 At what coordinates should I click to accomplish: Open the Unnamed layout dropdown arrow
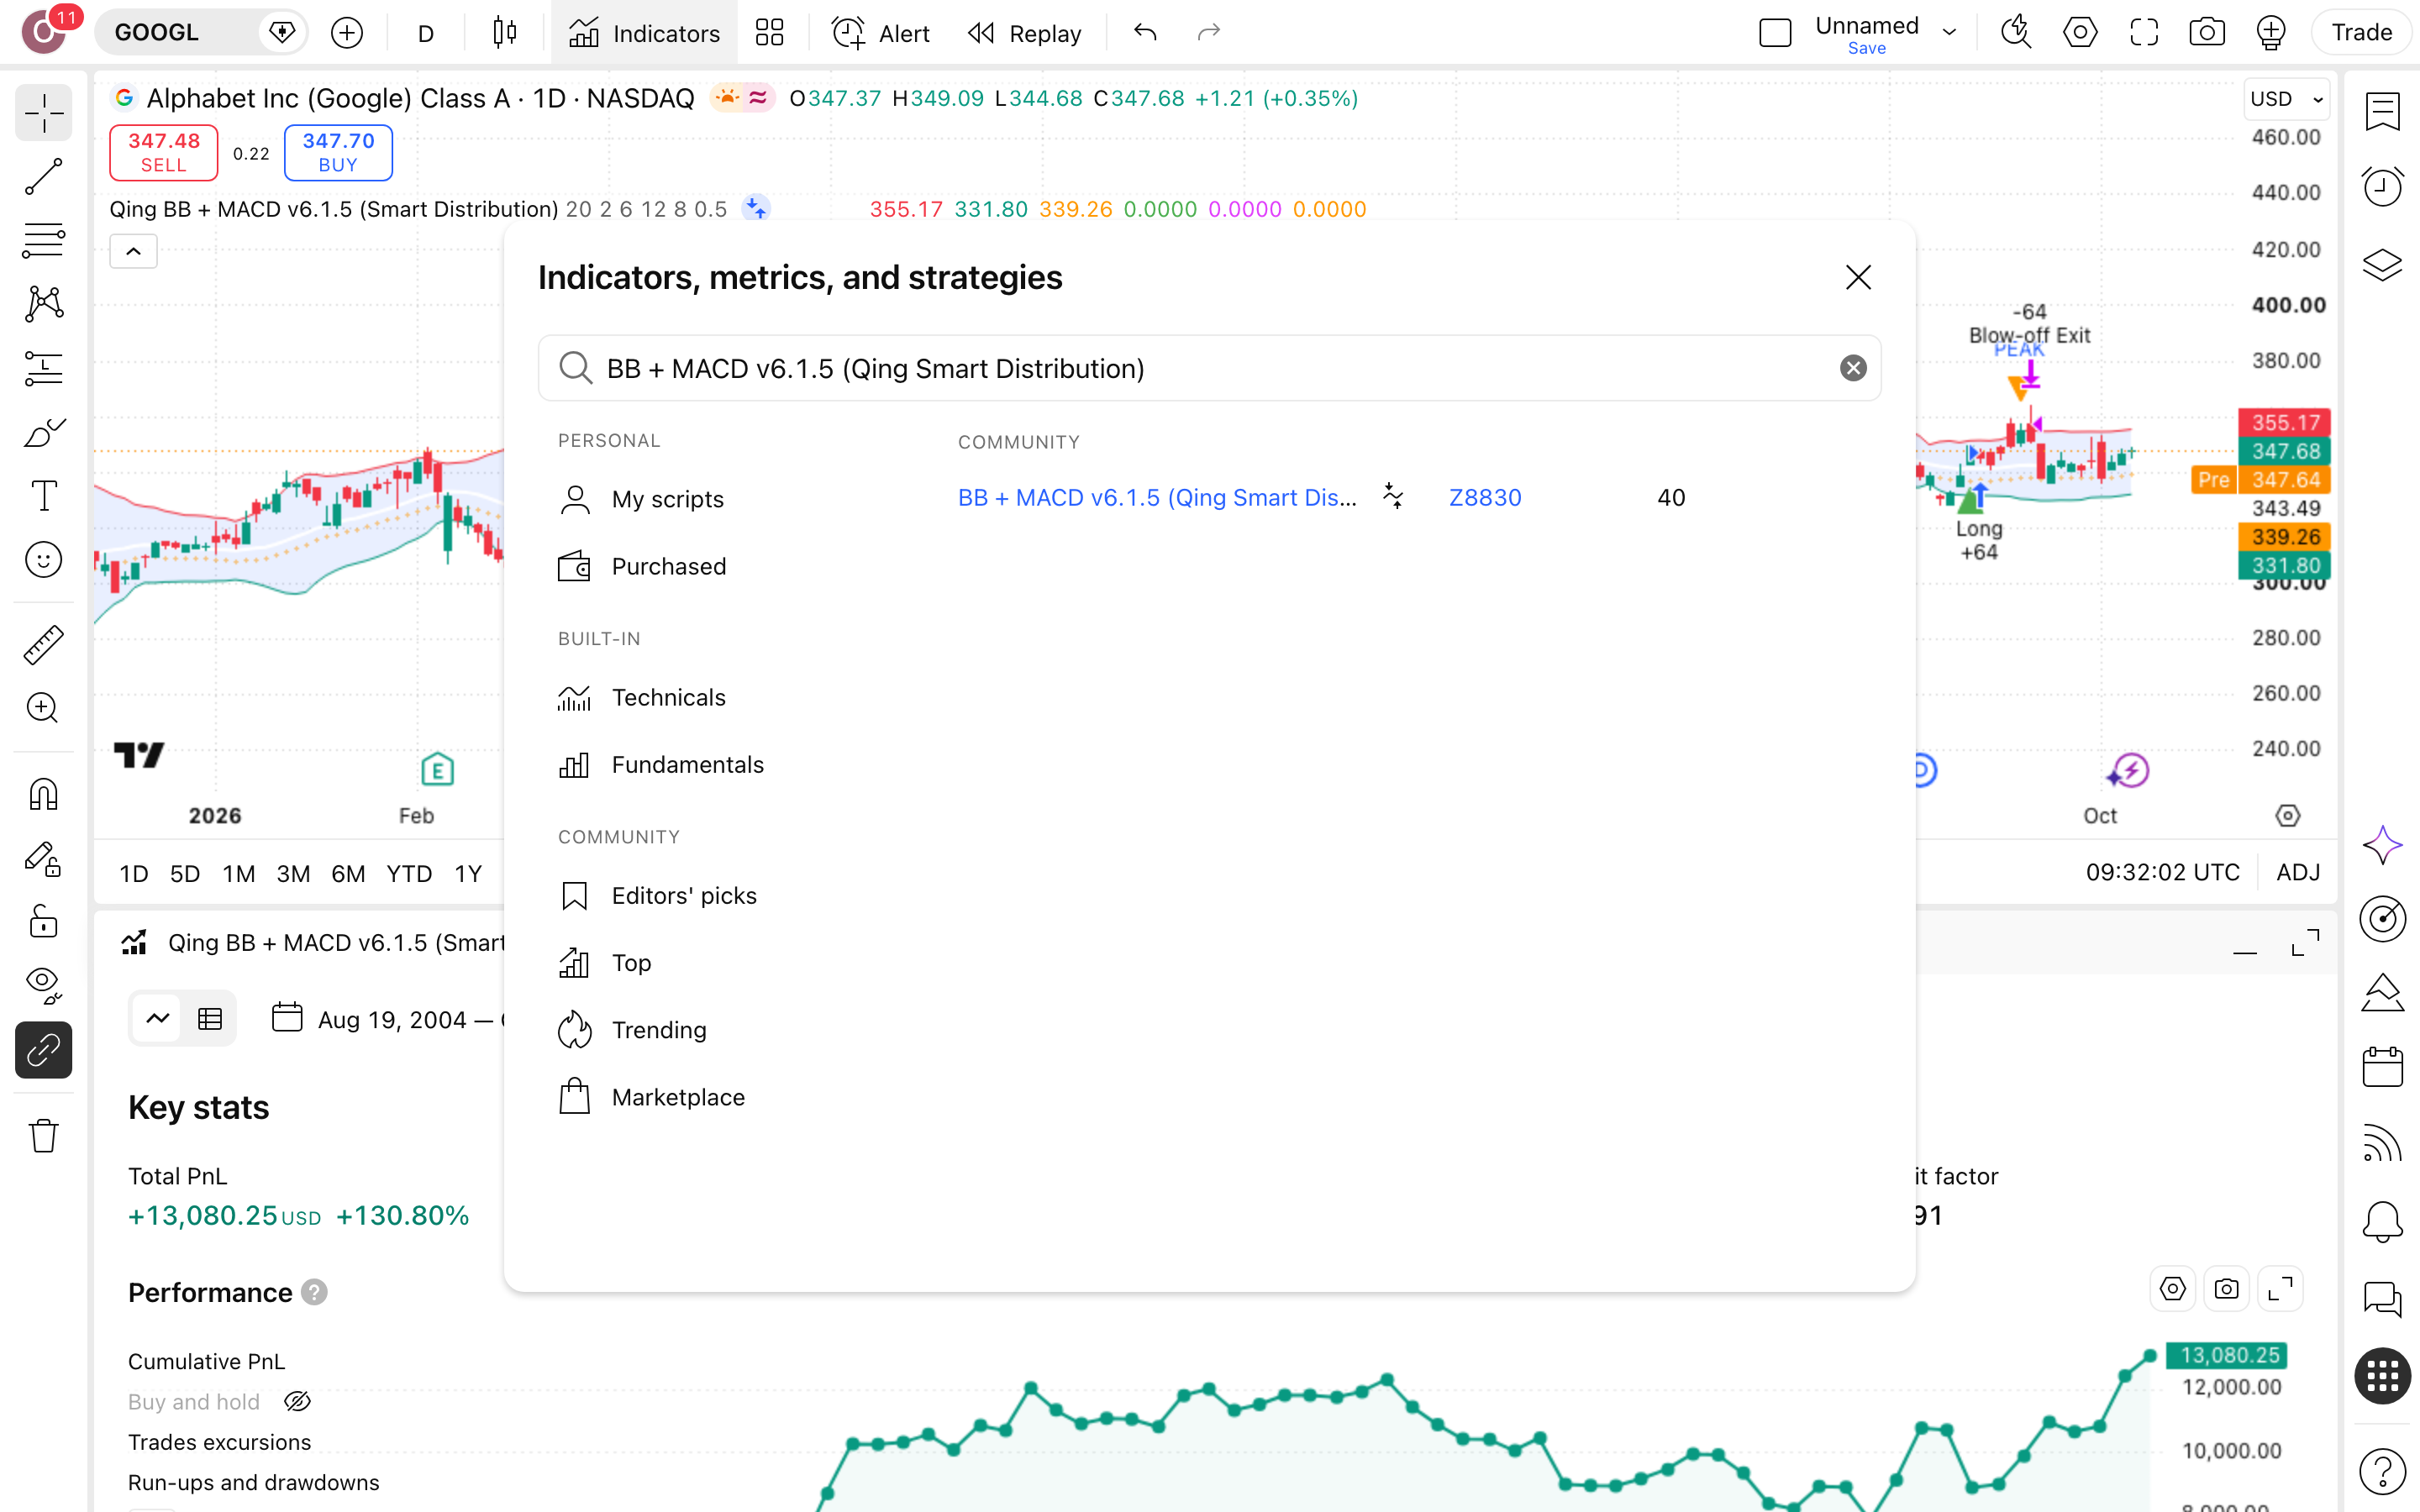[x=1949, y=33]
